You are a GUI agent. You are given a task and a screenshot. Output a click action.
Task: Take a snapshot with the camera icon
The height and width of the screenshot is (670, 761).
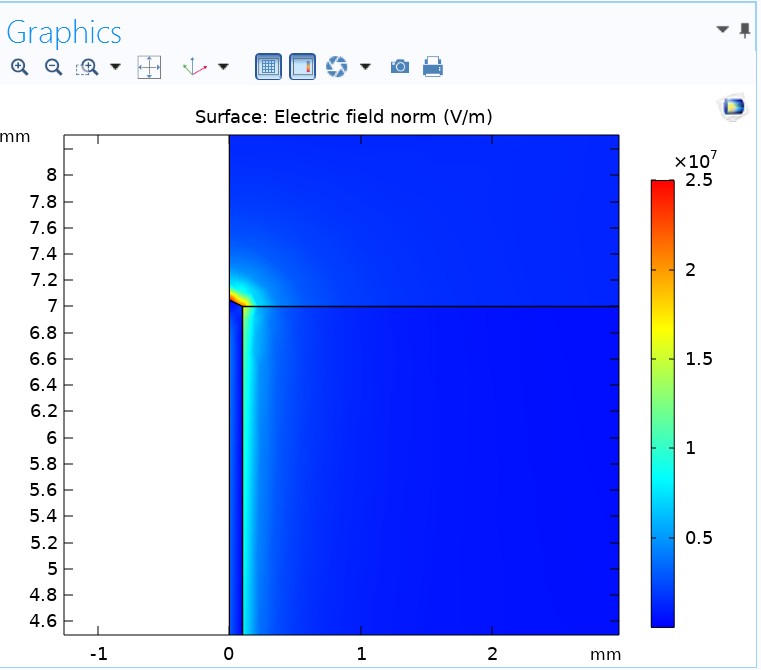tap(400, 67)
